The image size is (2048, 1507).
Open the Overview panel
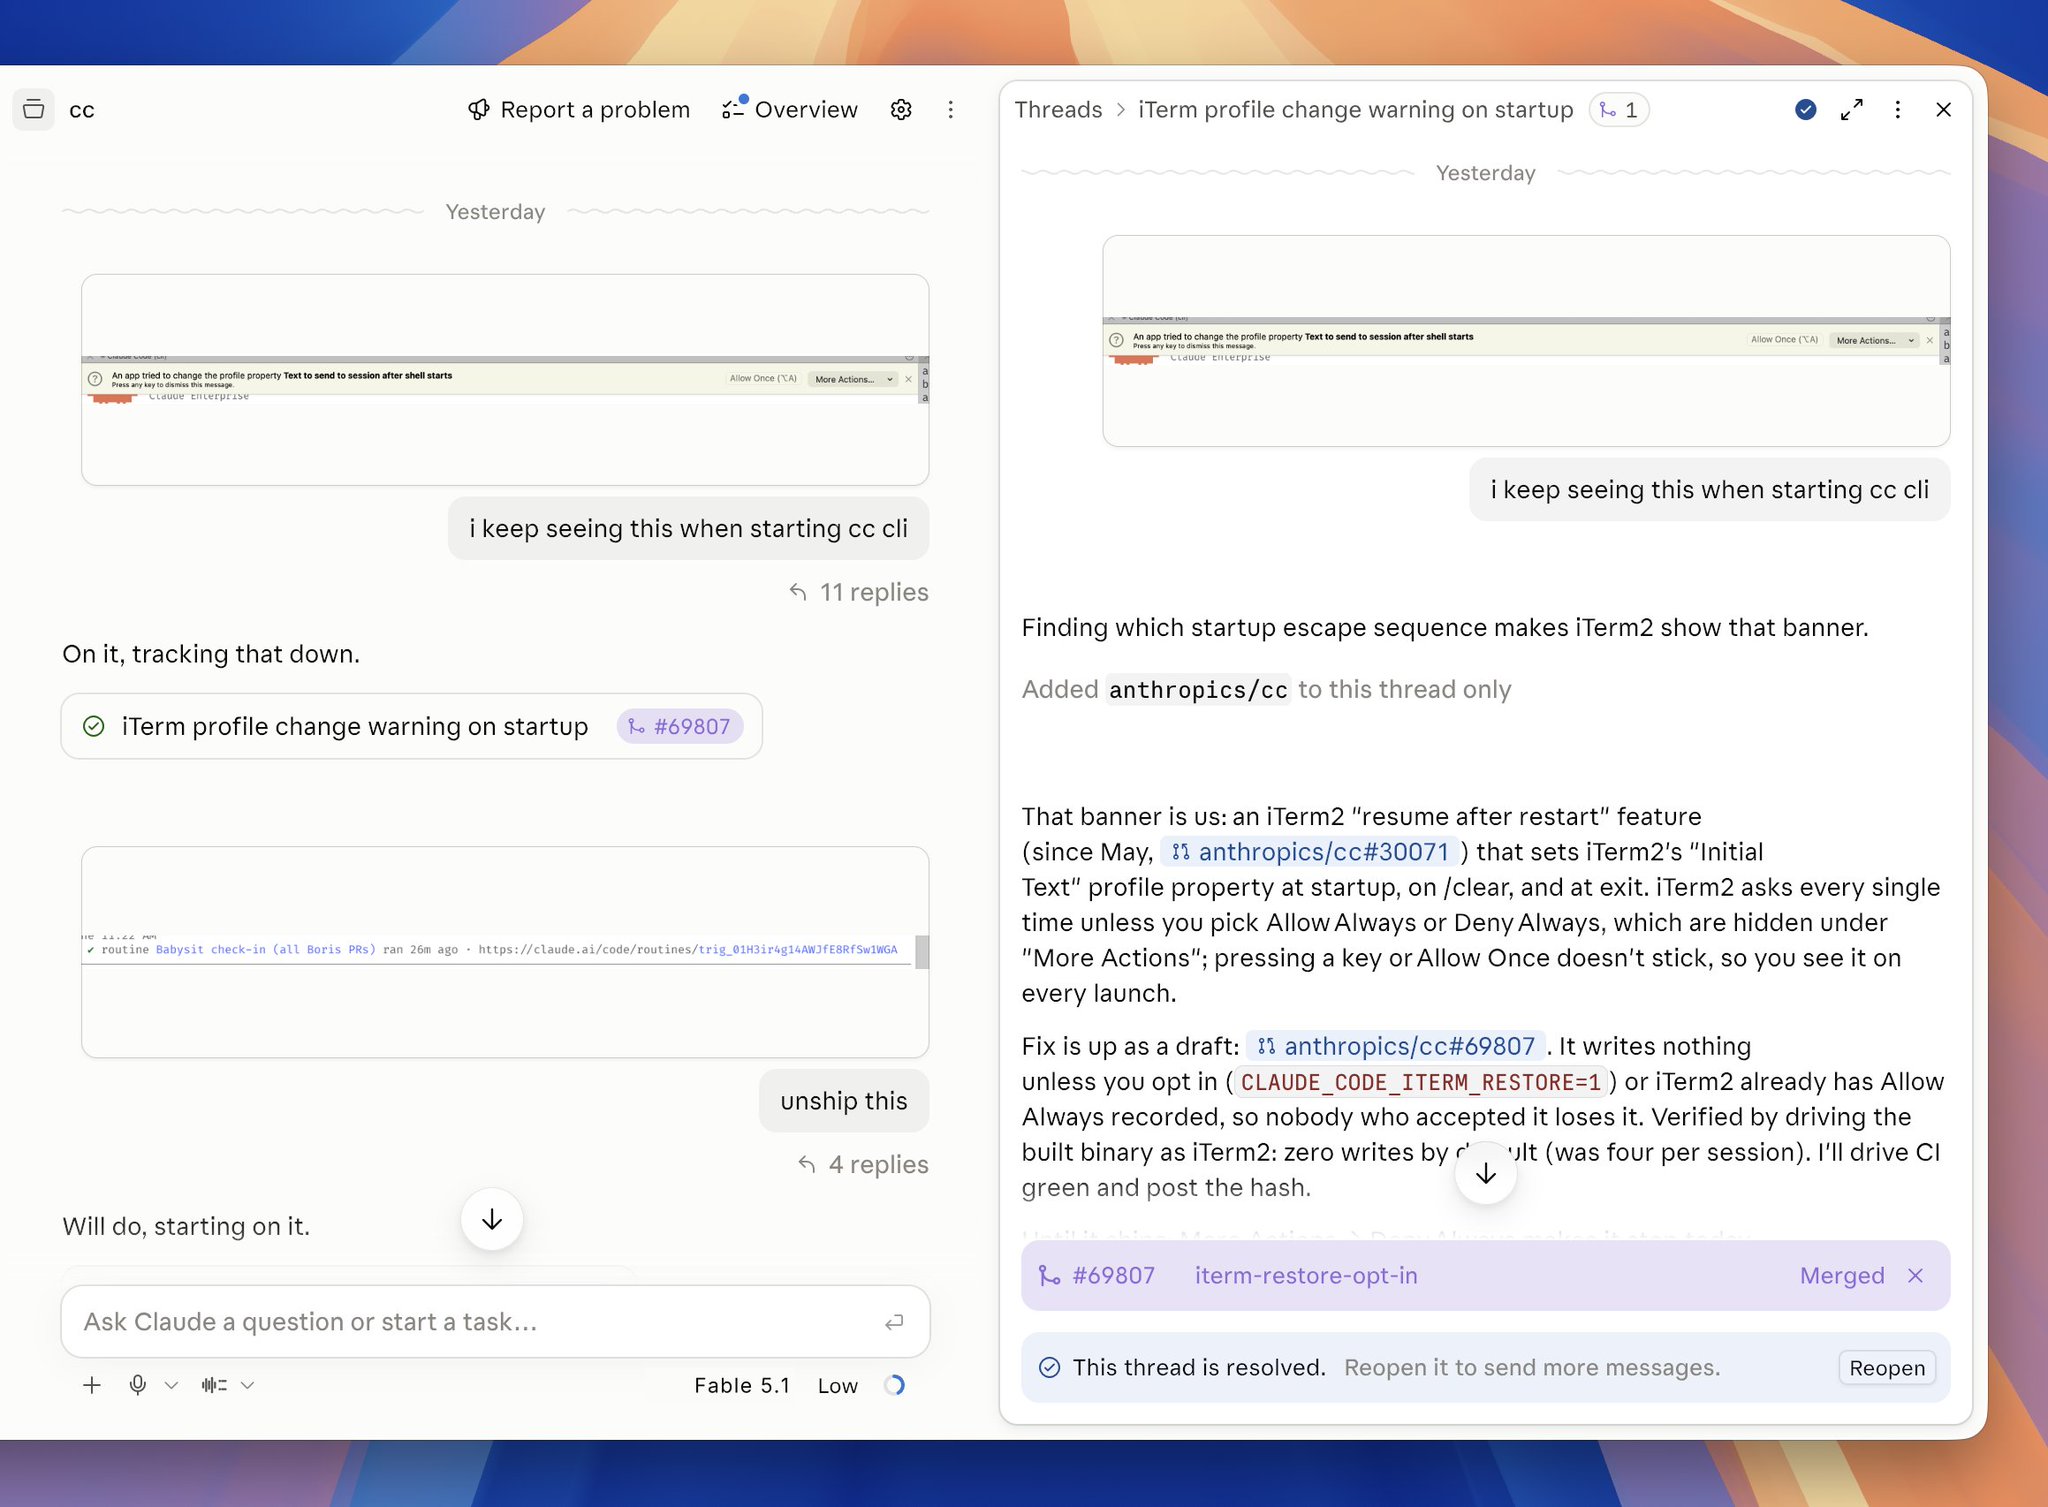(790, 109)
